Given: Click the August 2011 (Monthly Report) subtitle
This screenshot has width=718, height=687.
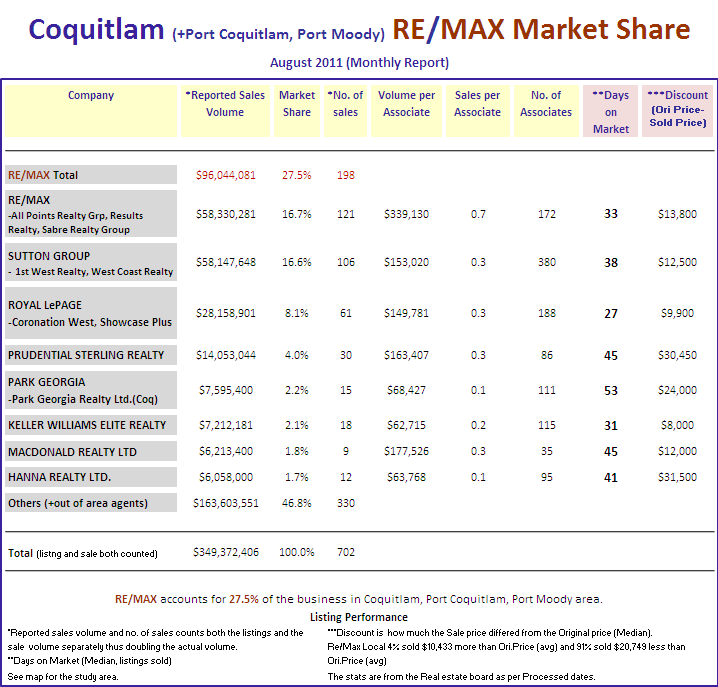Looking at the screenshot, I should pyautogui.click(x=359, y=62).
